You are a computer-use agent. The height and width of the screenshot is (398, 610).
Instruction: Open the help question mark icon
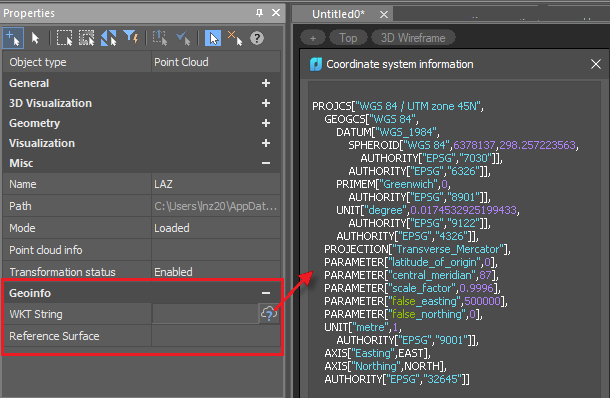257,38
